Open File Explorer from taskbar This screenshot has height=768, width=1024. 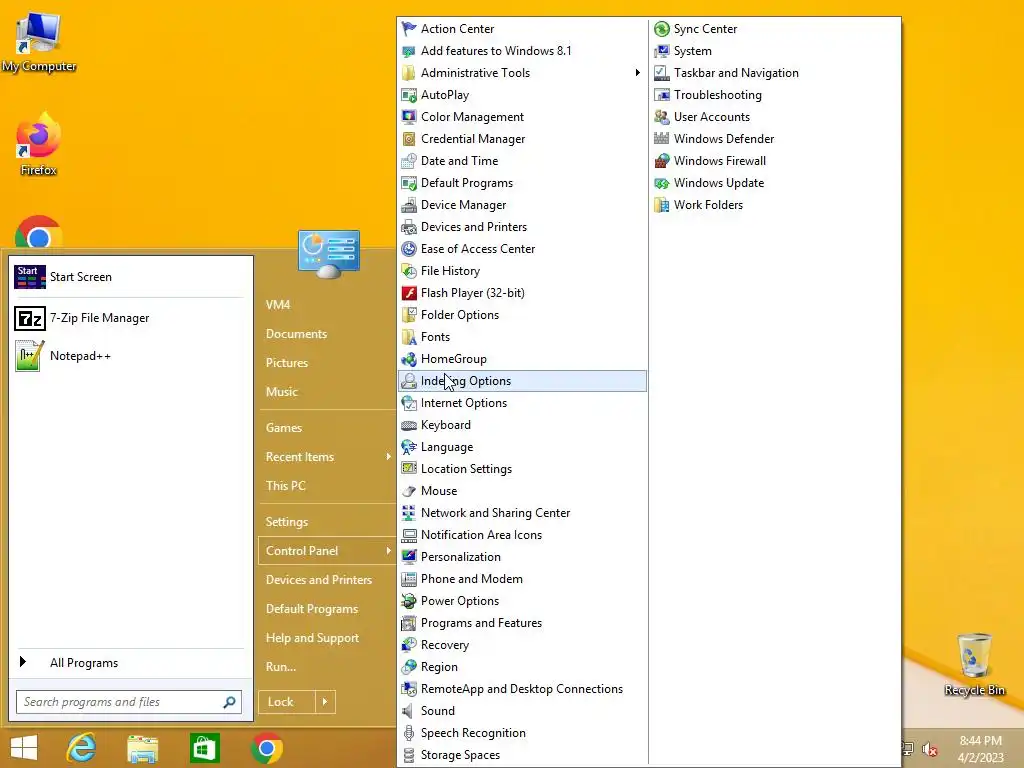(142, 749)
